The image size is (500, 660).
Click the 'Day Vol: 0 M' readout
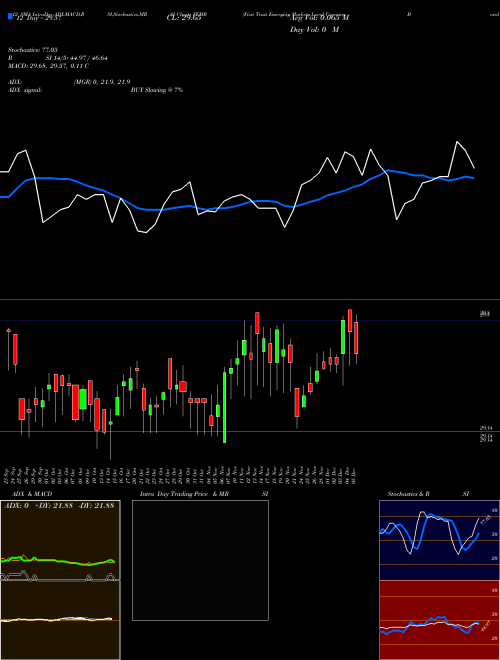click(x=314, y=30)
